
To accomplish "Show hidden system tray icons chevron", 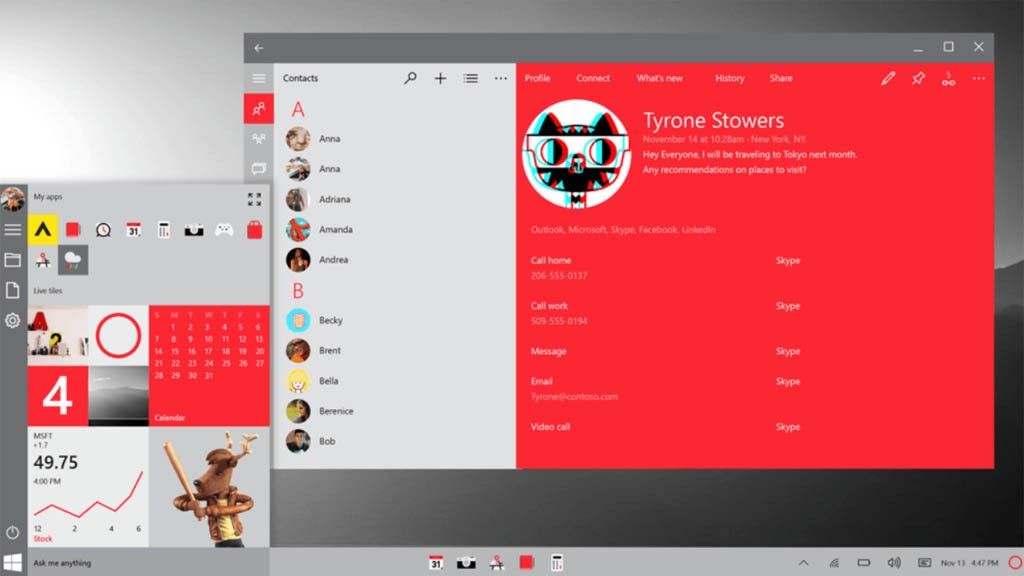I will click(803, 563).
